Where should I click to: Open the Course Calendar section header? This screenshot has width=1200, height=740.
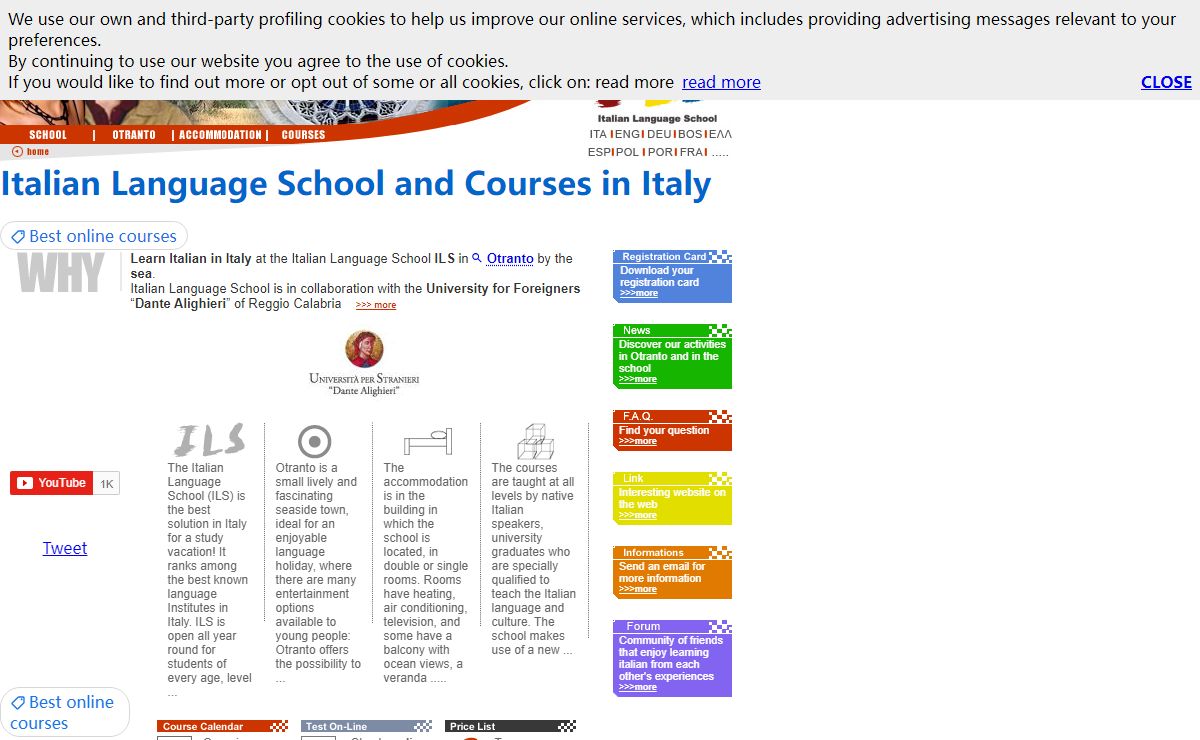coord(222,726)
